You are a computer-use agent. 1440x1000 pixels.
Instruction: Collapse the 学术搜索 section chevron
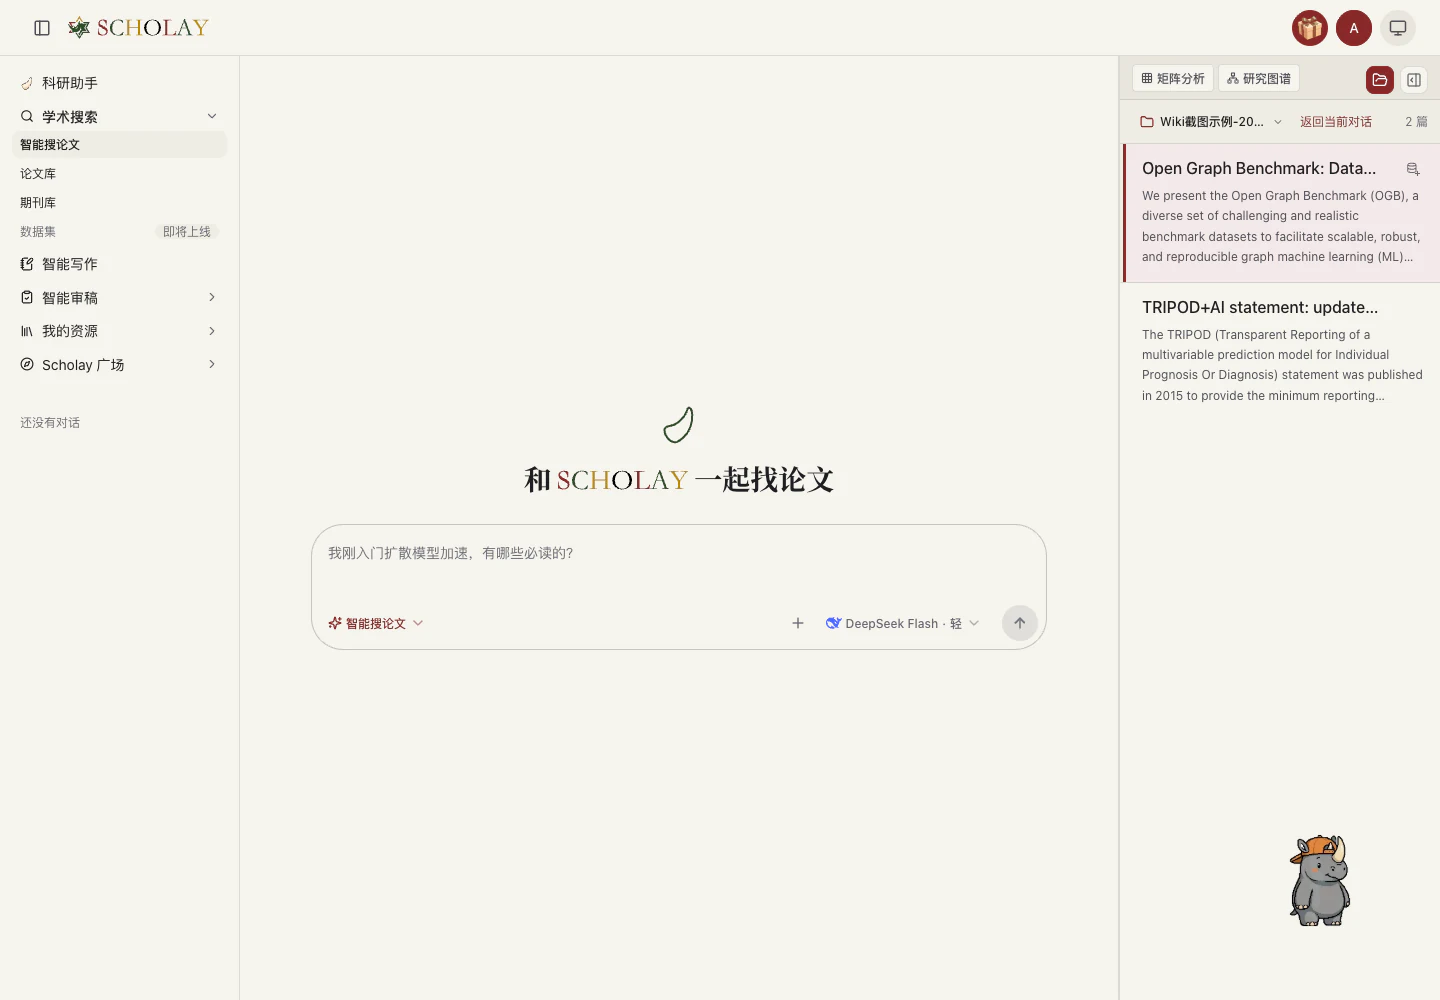[x=212, y=116]
